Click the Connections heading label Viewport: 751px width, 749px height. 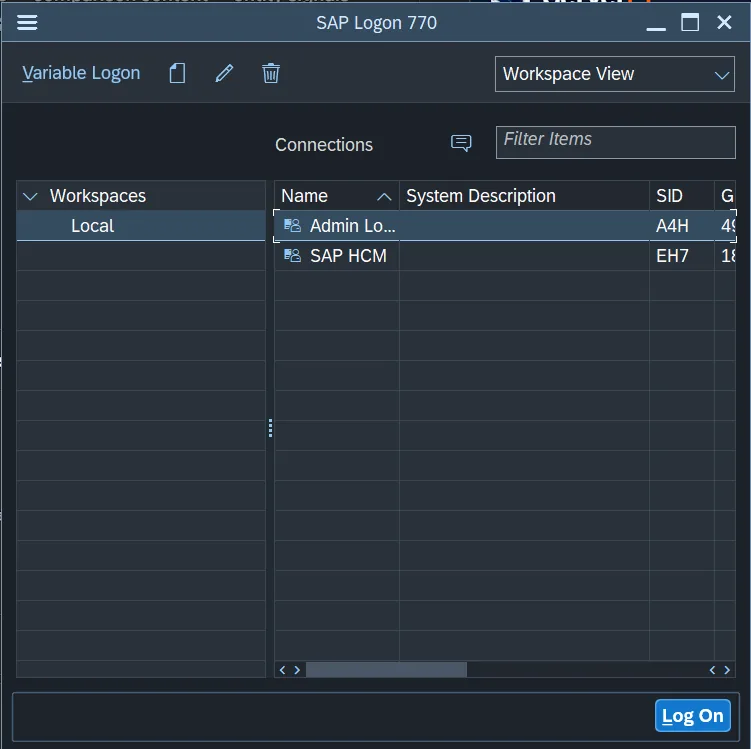pyautogui.click(x=324, y=145)
